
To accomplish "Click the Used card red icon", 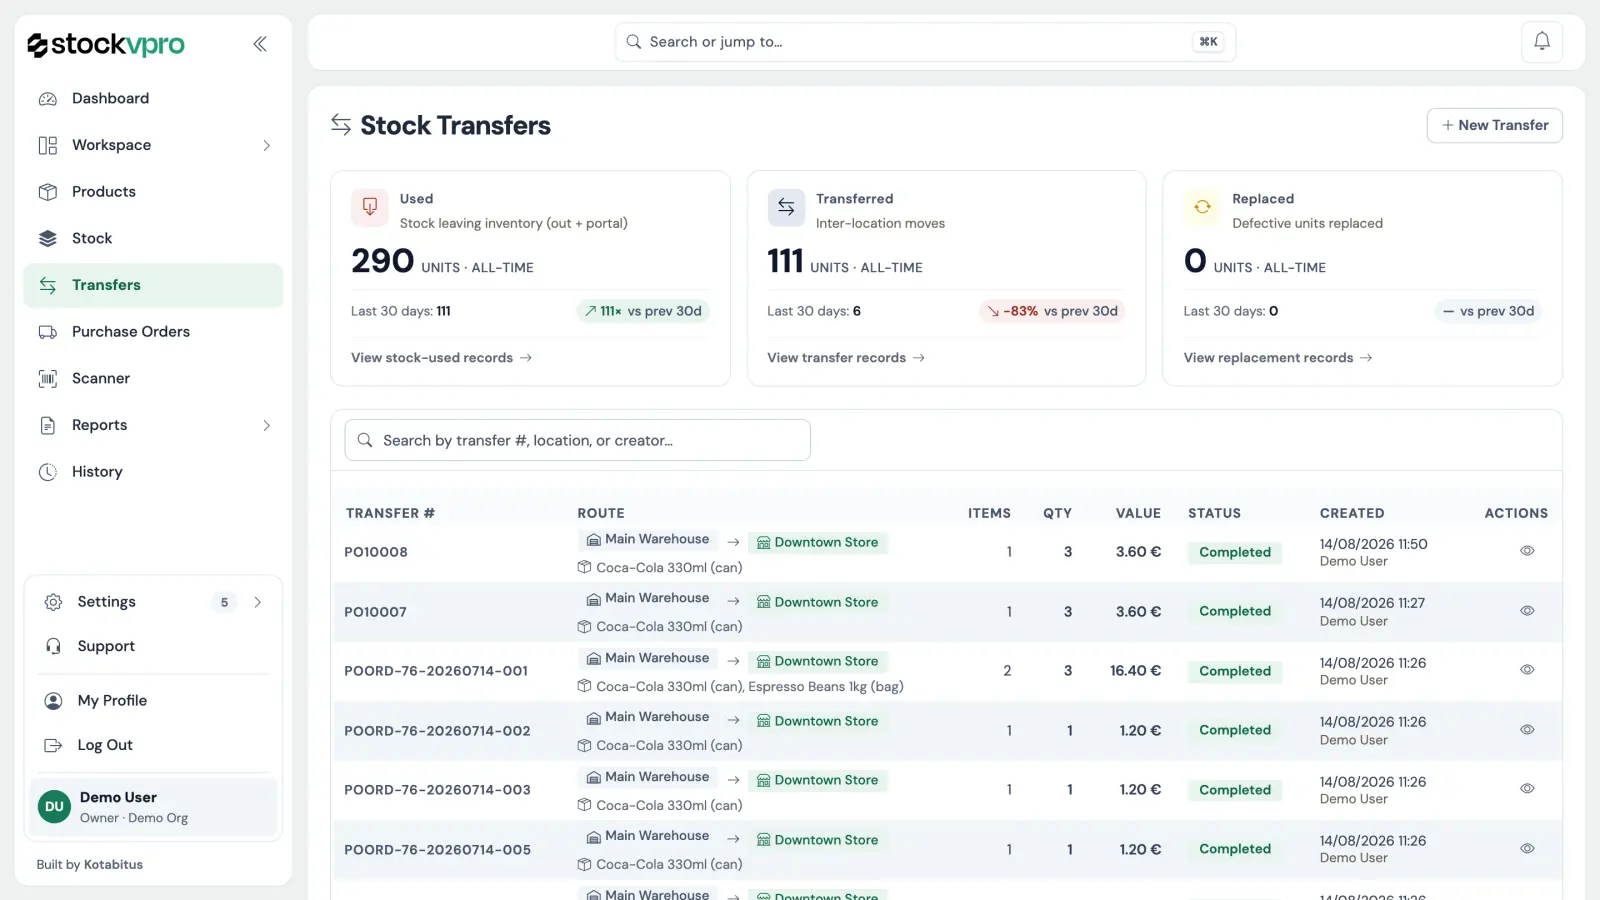I will coord(370,207).
